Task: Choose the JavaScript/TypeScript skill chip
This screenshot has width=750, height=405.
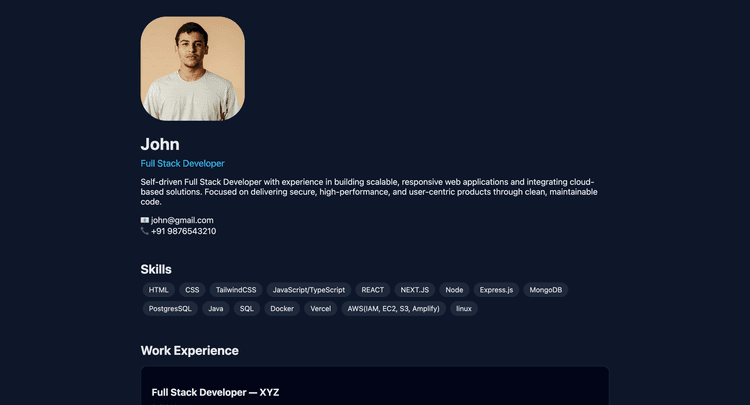Action: 309,290
